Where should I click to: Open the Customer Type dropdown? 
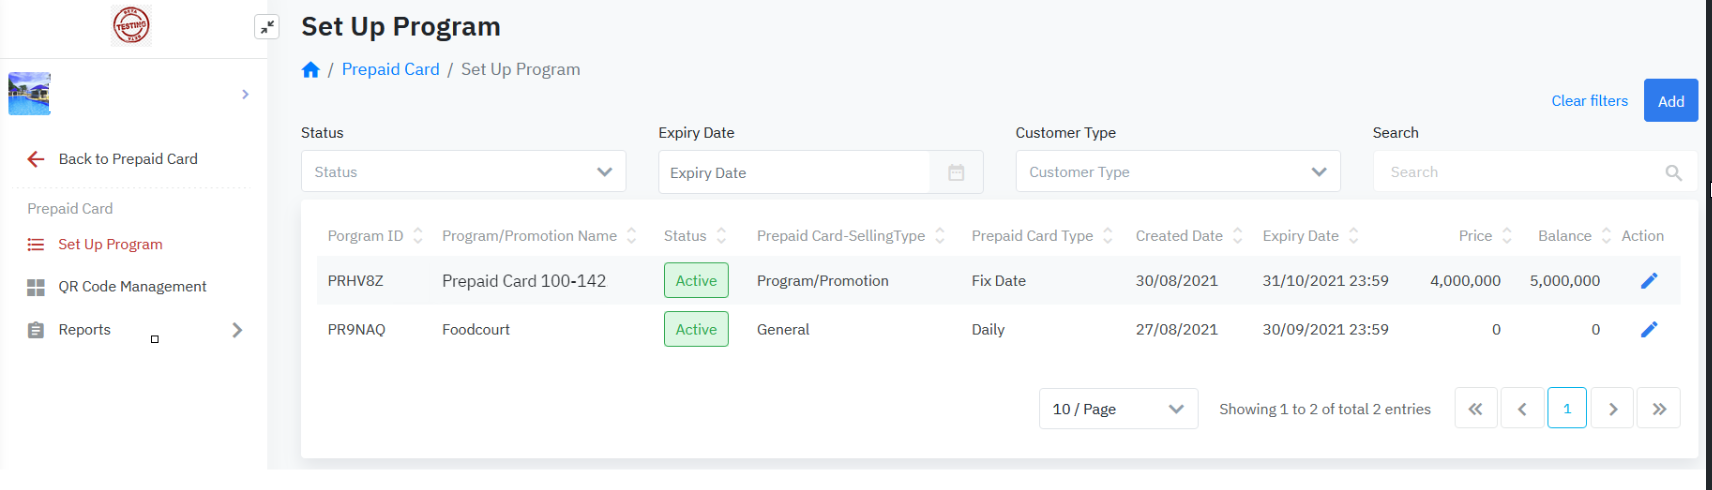(x=1177, y=172)
